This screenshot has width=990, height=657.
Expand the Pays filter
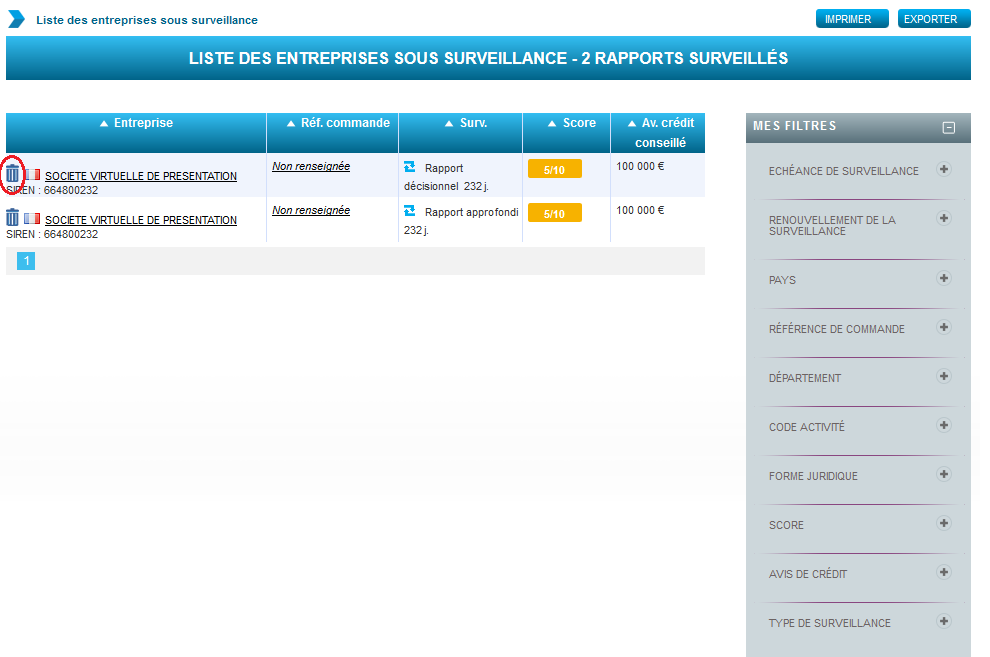tap(943, 278)
